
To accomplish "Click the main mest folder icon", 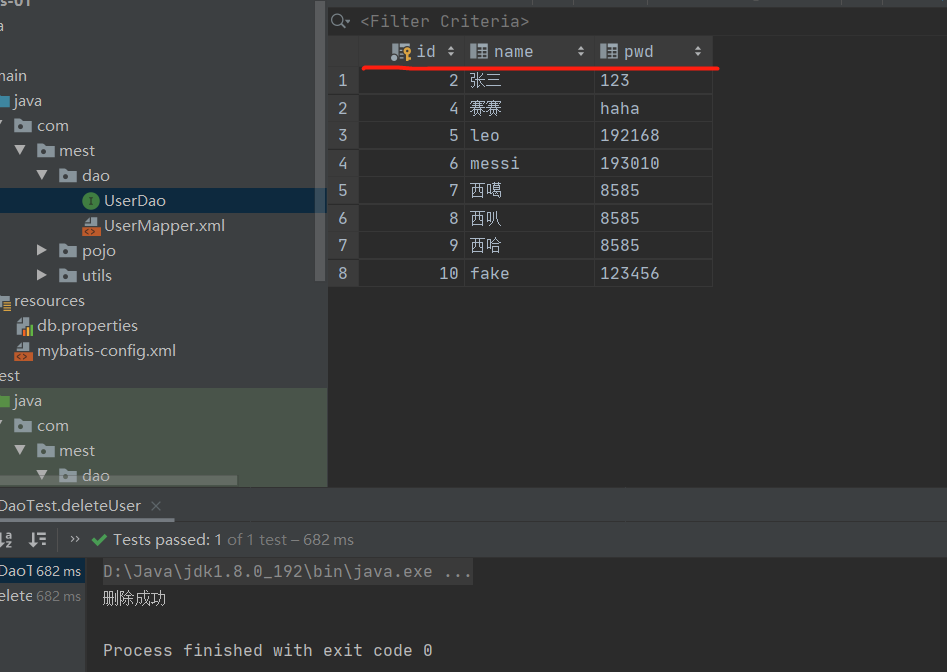I will pos(46,150).
